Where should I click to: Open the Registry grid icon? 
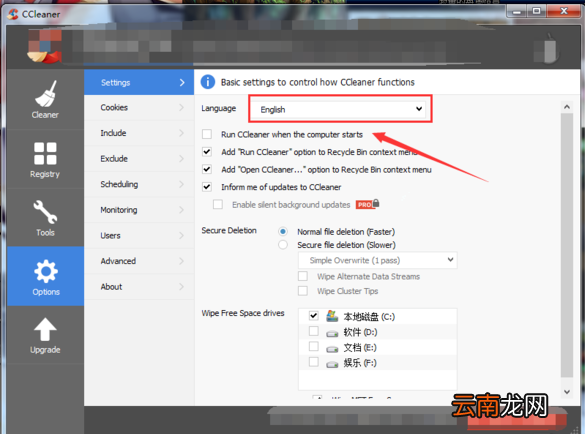(45, 153)
